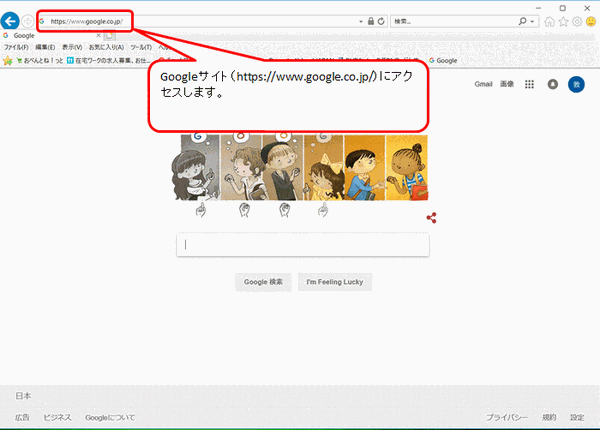The image size is (600, 430).
Task: Open the 表示(V) menu
Action: [x=72, y=47]
